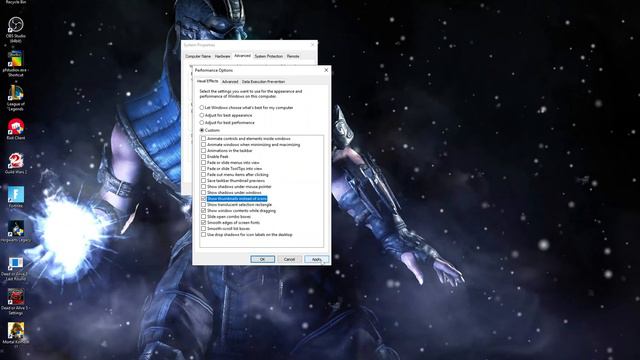
Task: Open Dead or Alive 5 Last Round icon
Action: (x=16, y=264)
